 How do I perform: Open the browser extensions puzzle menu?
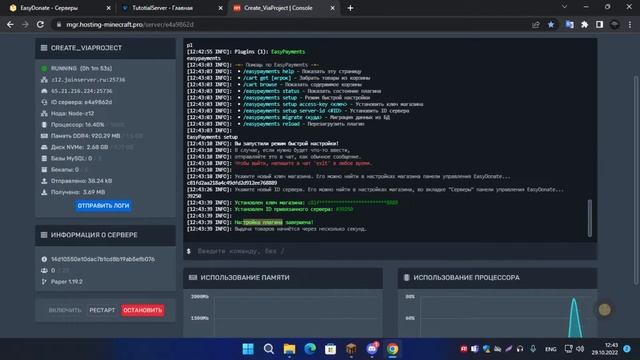coord(584,24)
